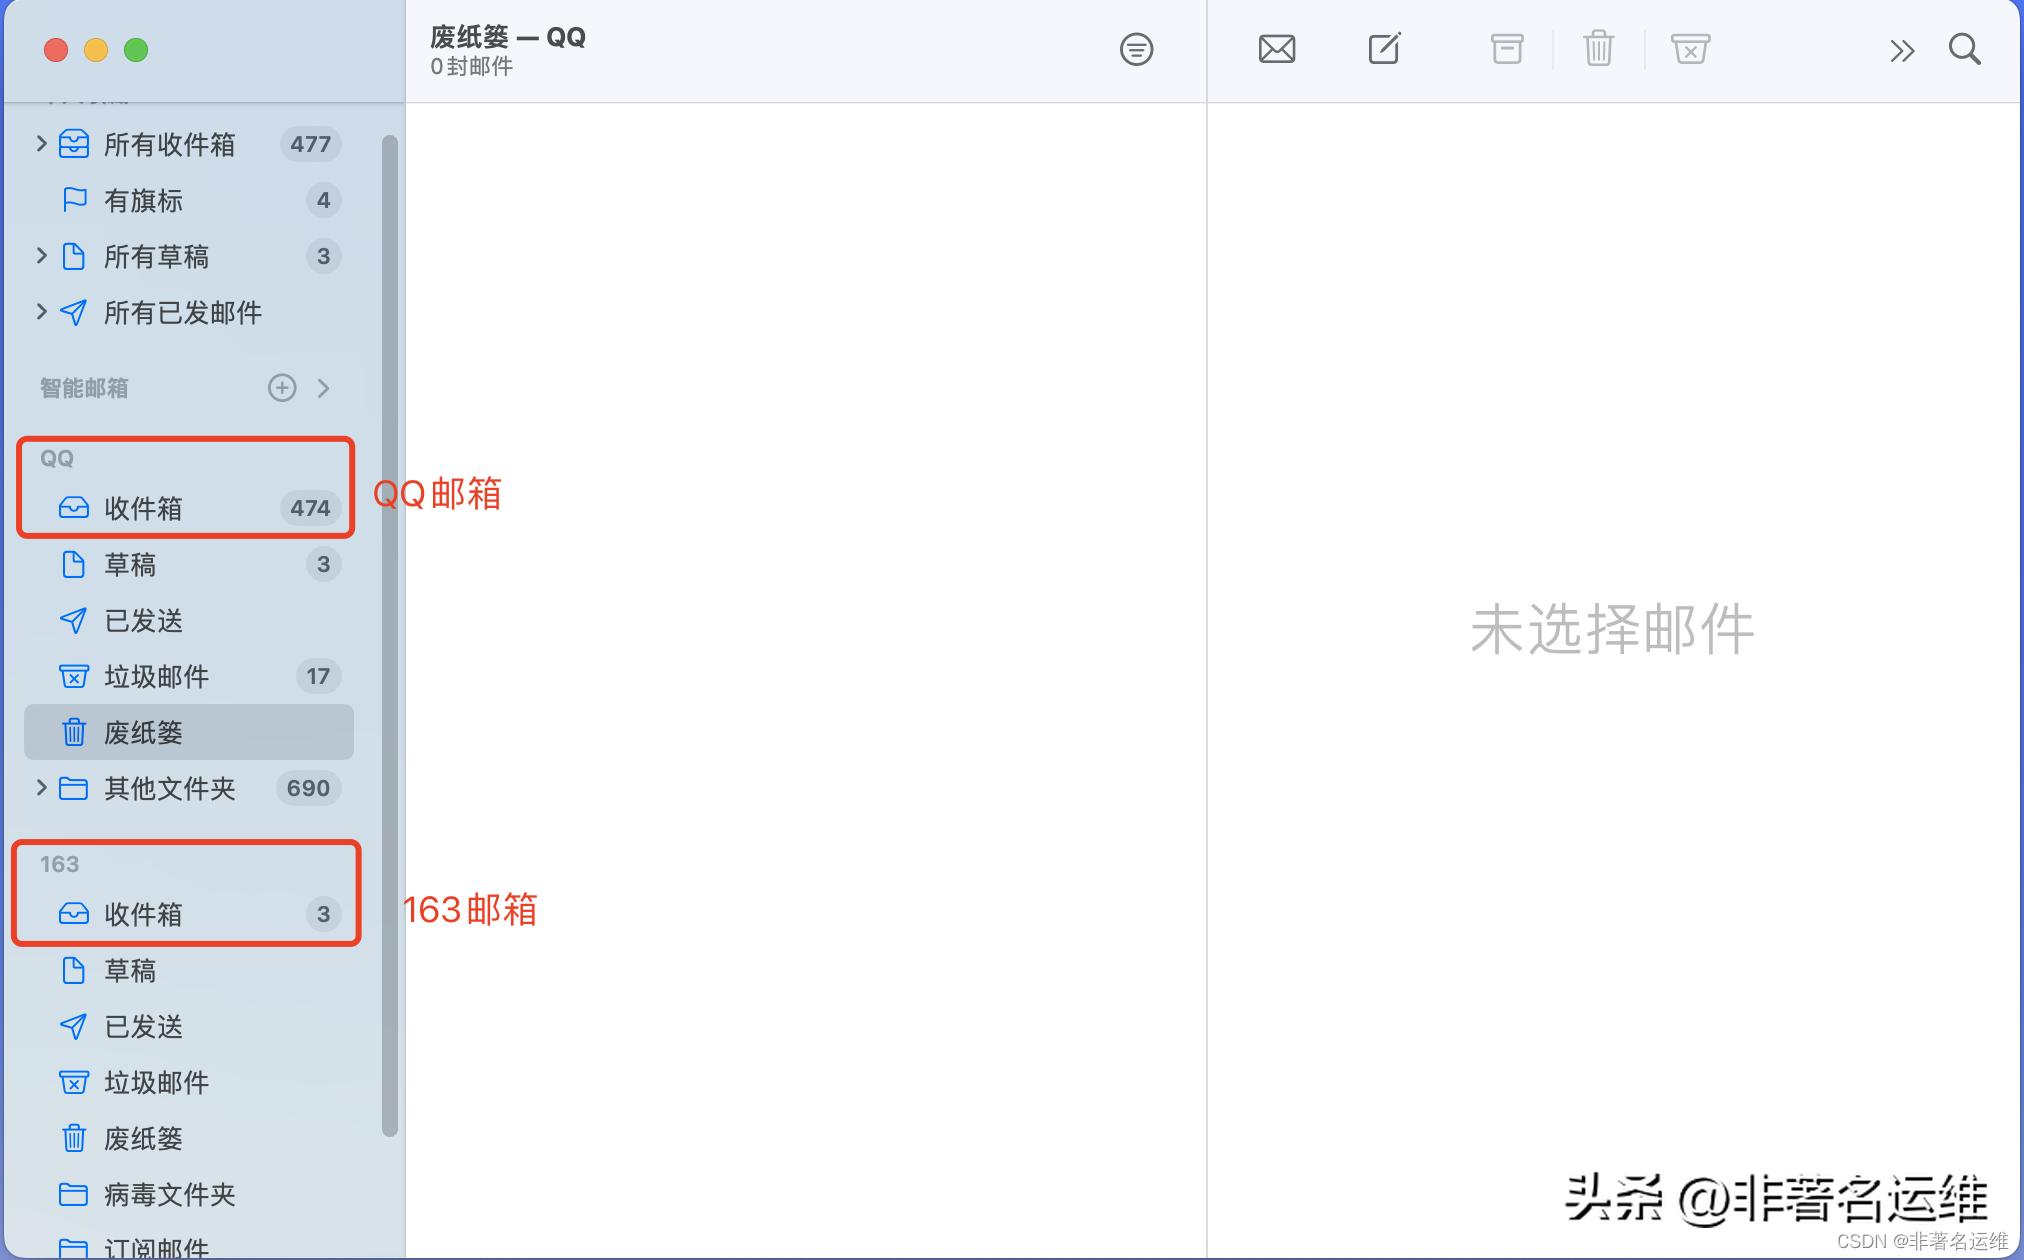Compose a new email message
2024x1260 pixels.
click(1384, 48)
